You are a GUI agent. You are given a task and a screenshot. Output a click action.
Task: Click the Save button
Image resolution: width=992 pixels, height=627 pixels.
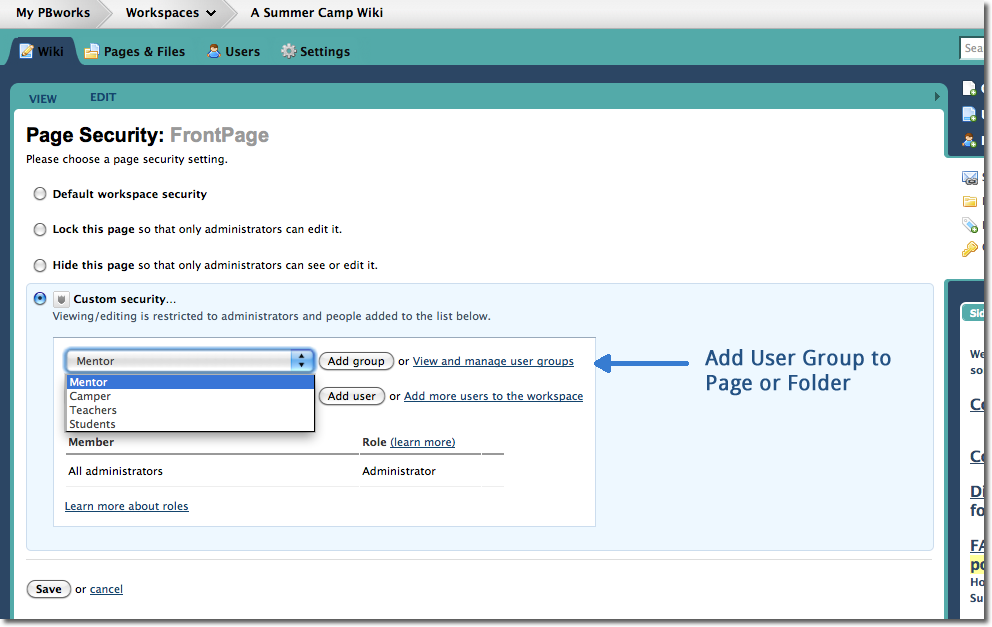click(48, 589)
